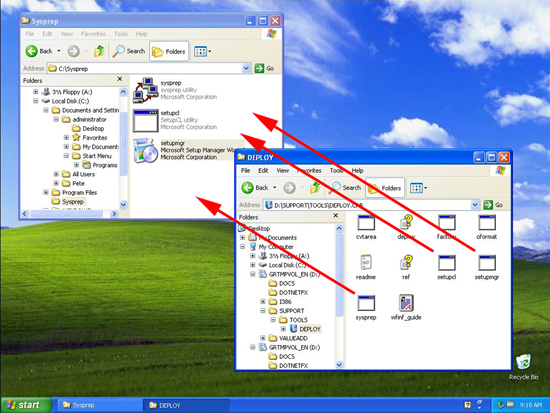Select the factory file in DEPLOY window
Viewport: 550px width, 413px height.
447,227
